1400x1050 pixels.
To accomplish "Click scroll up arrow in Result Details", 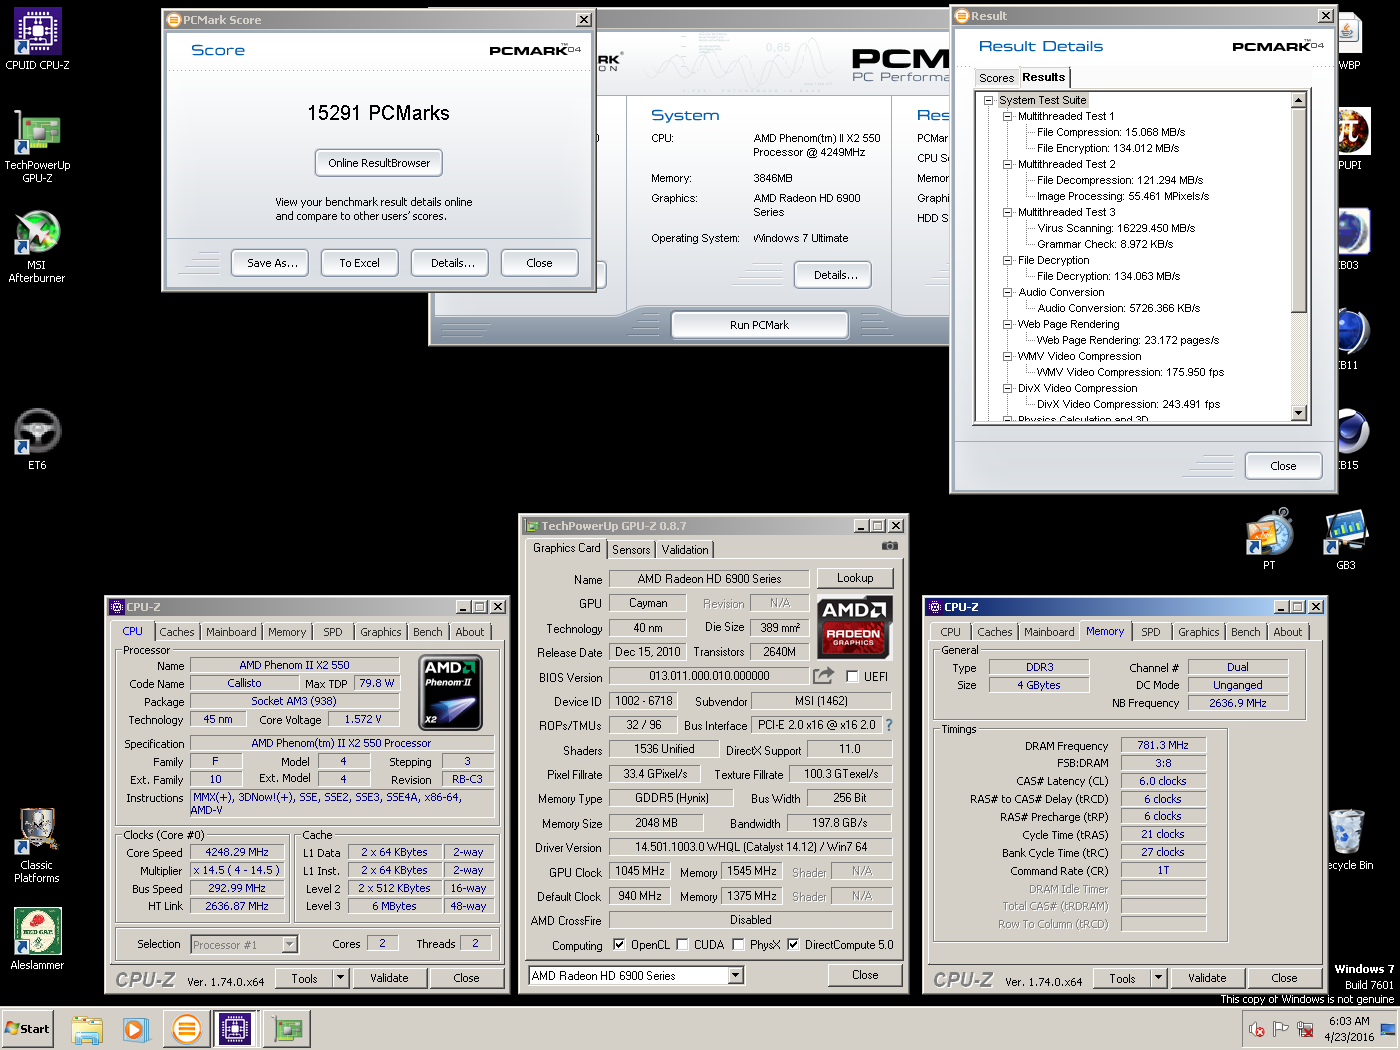I will [x=1298, y=100].
